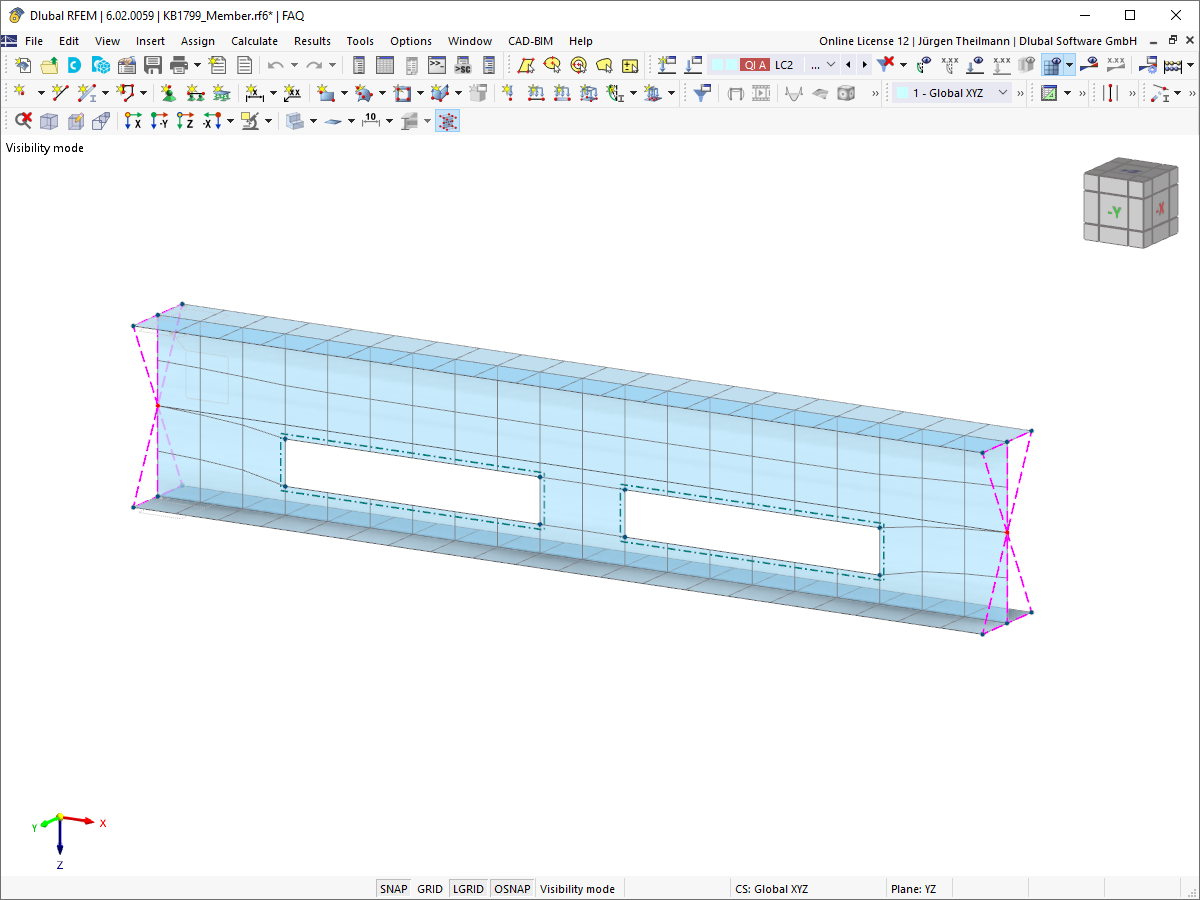
Task: Toggle OSNAP in status bar
Action: (513, 889)
